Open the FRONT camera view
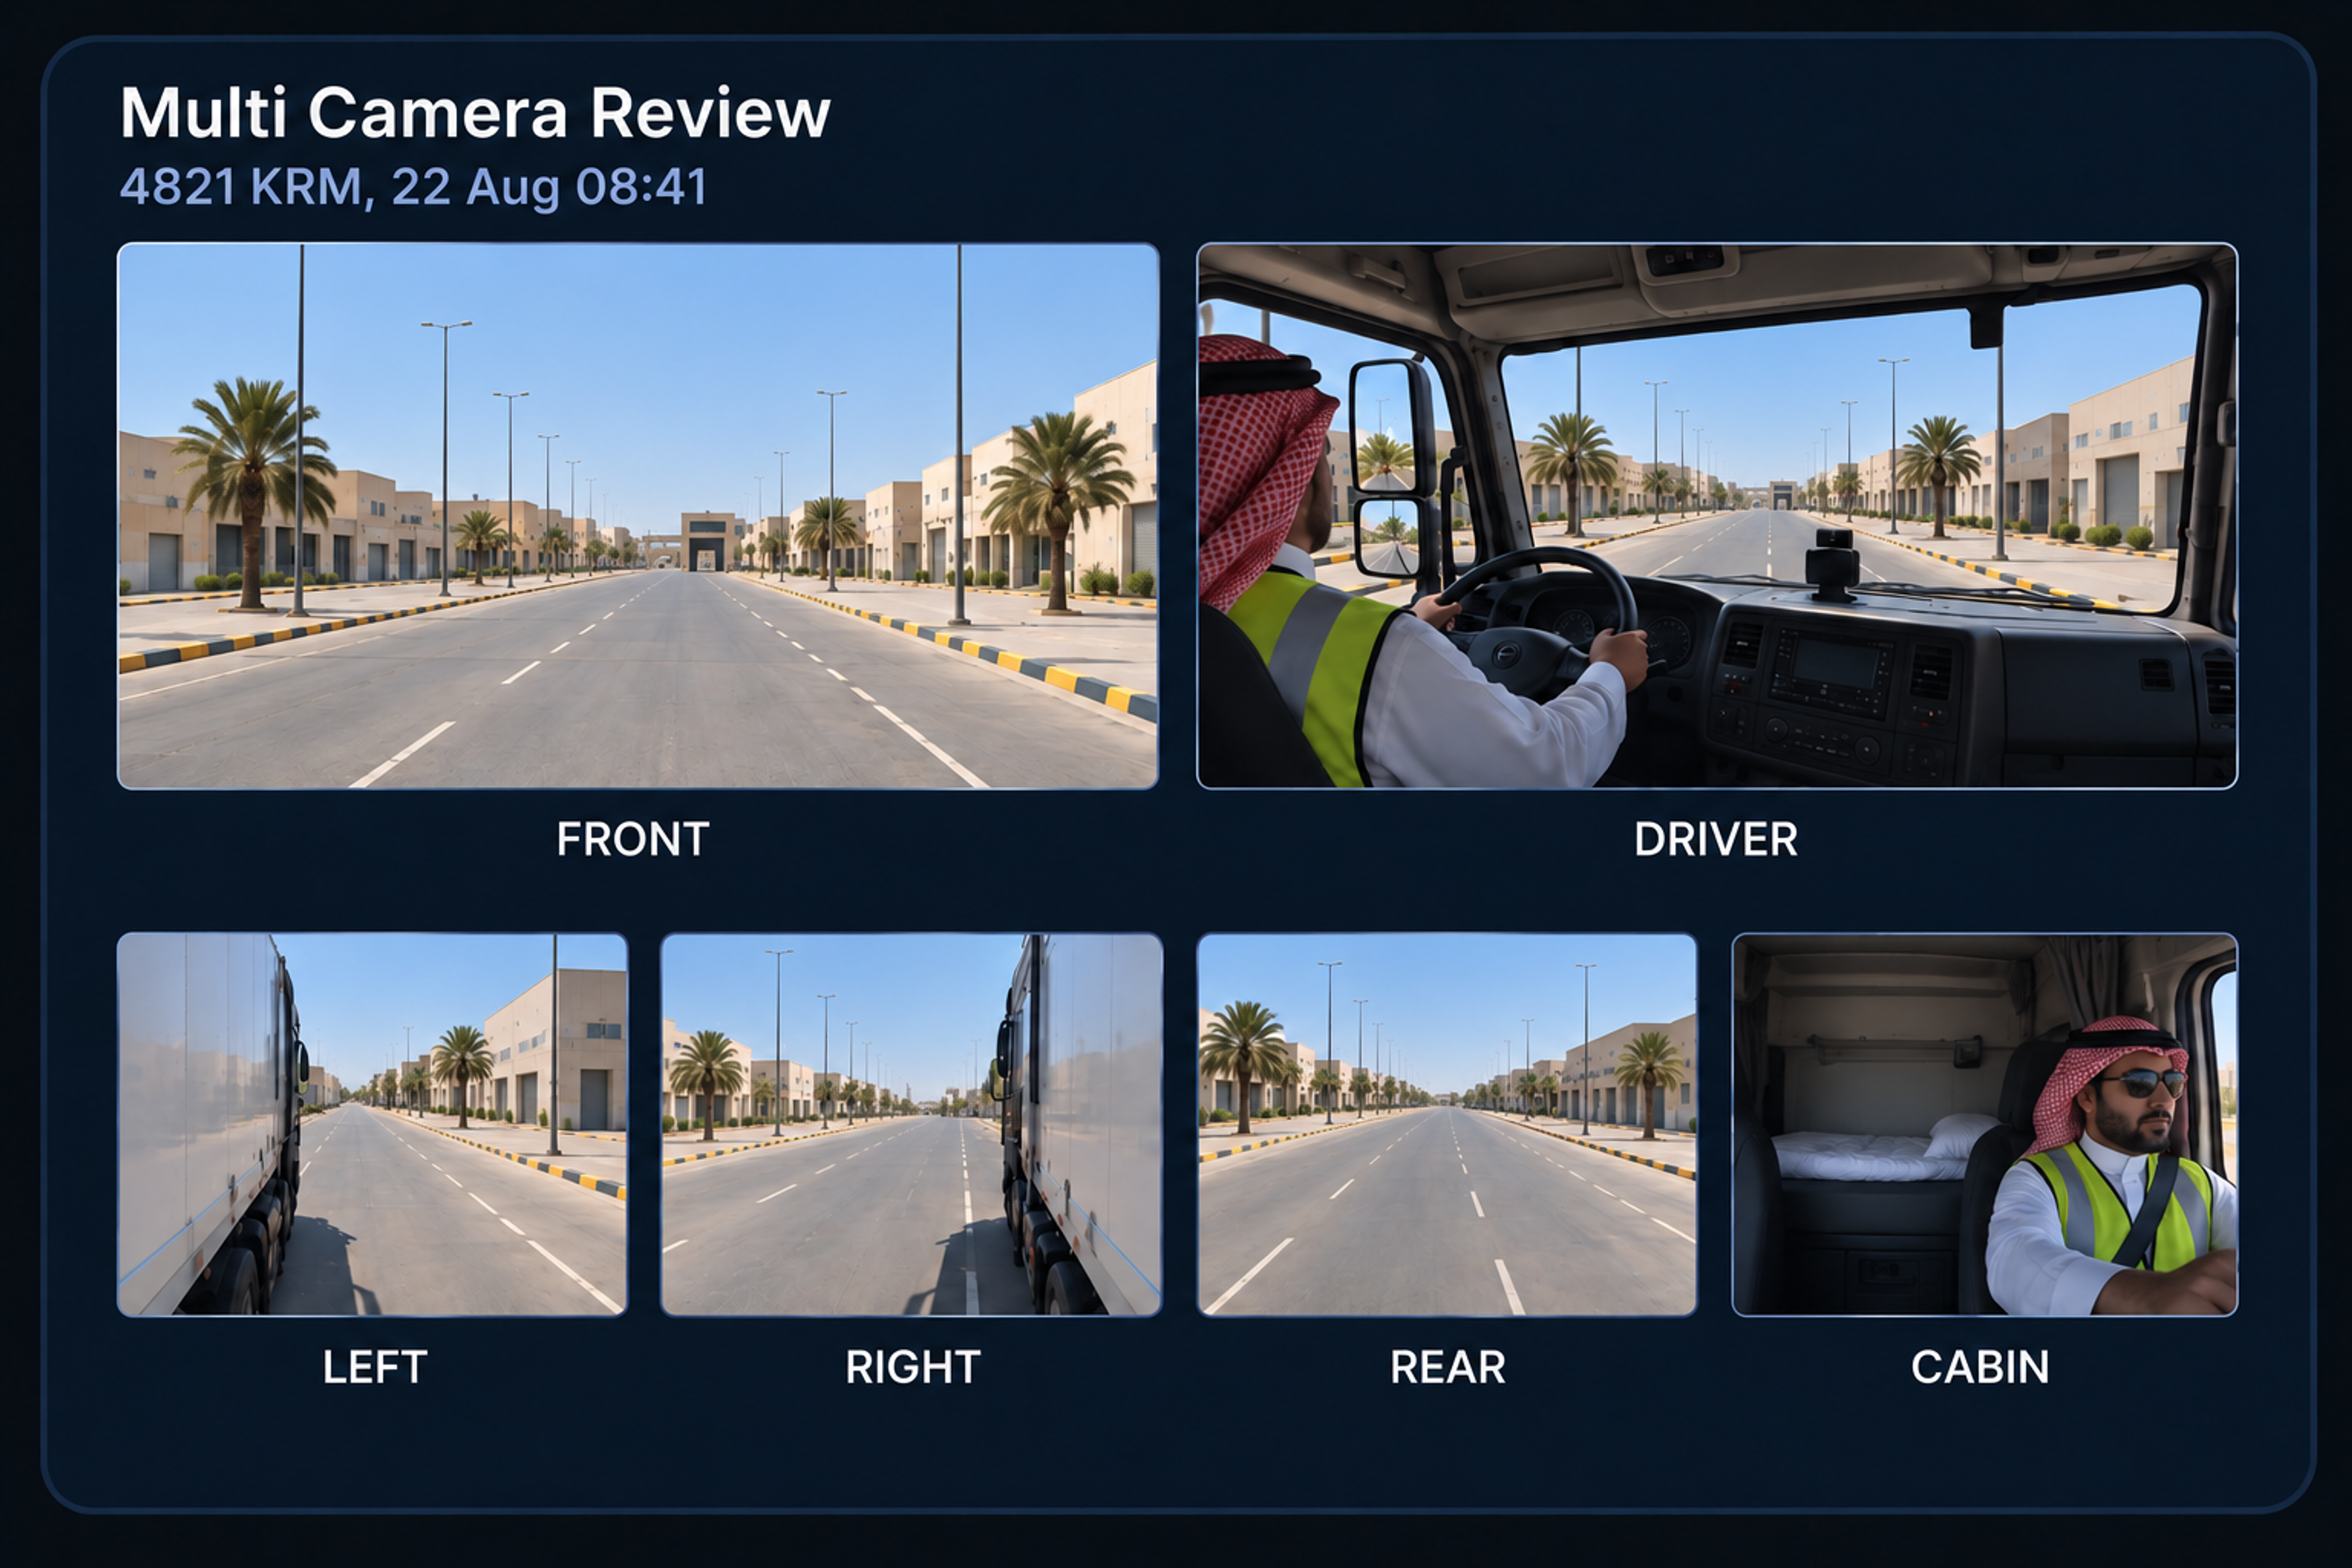 coord(638,516)
